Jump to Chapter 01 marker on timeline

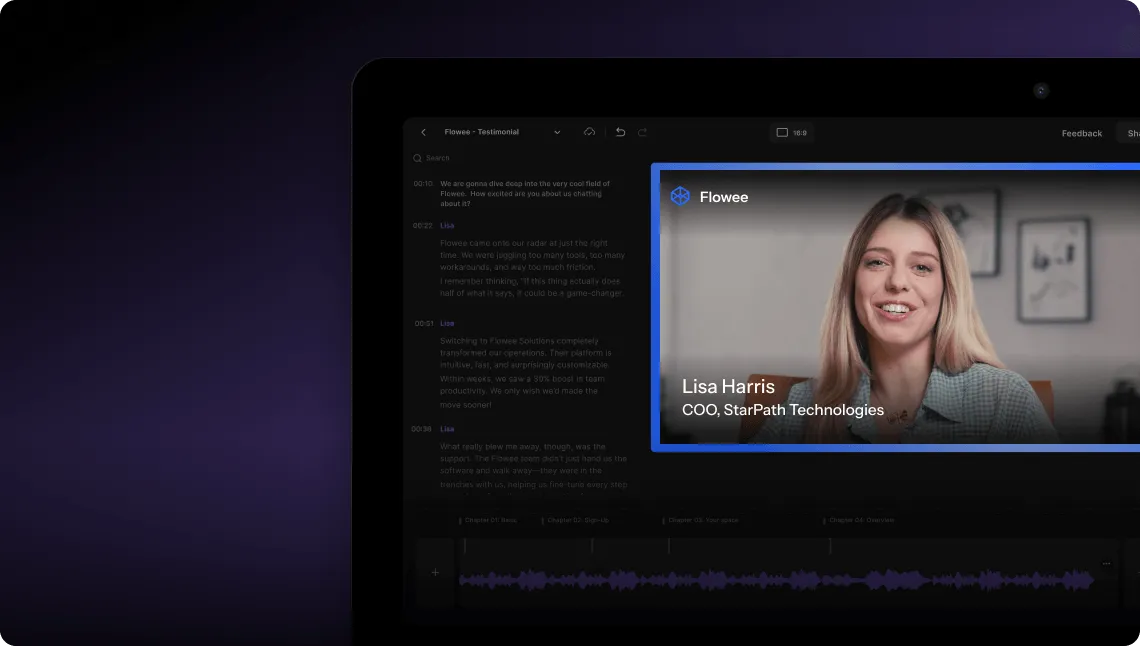(488, 520)
